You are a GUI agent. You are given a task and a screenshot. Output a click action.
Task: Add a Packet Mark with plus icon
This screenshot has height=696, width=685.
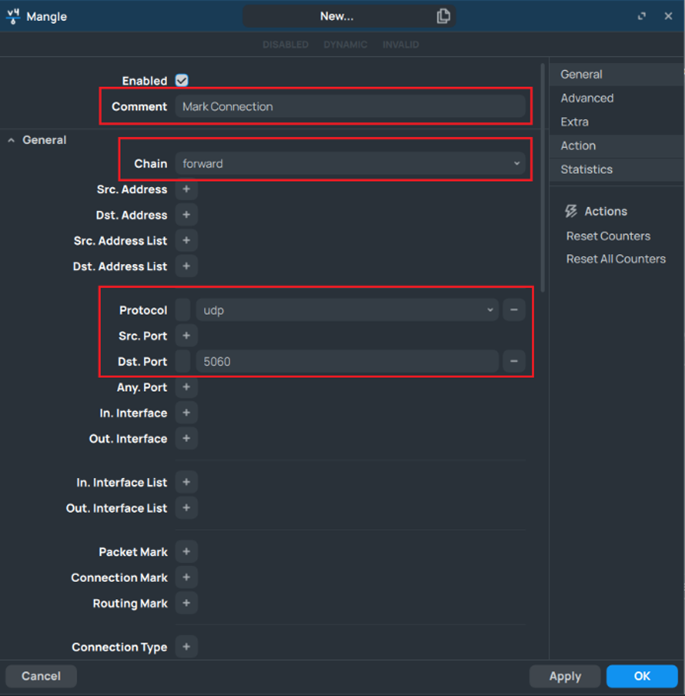pos(186,552)
